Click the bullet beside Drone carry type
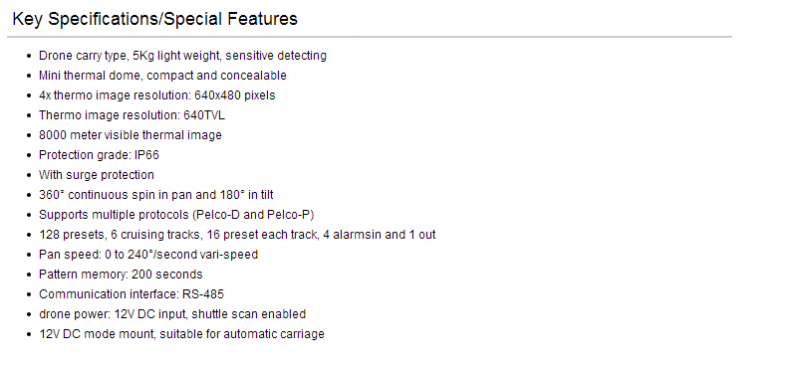This screenshot has height=367, width=800. pyautogui.click(x=29, y=56)
